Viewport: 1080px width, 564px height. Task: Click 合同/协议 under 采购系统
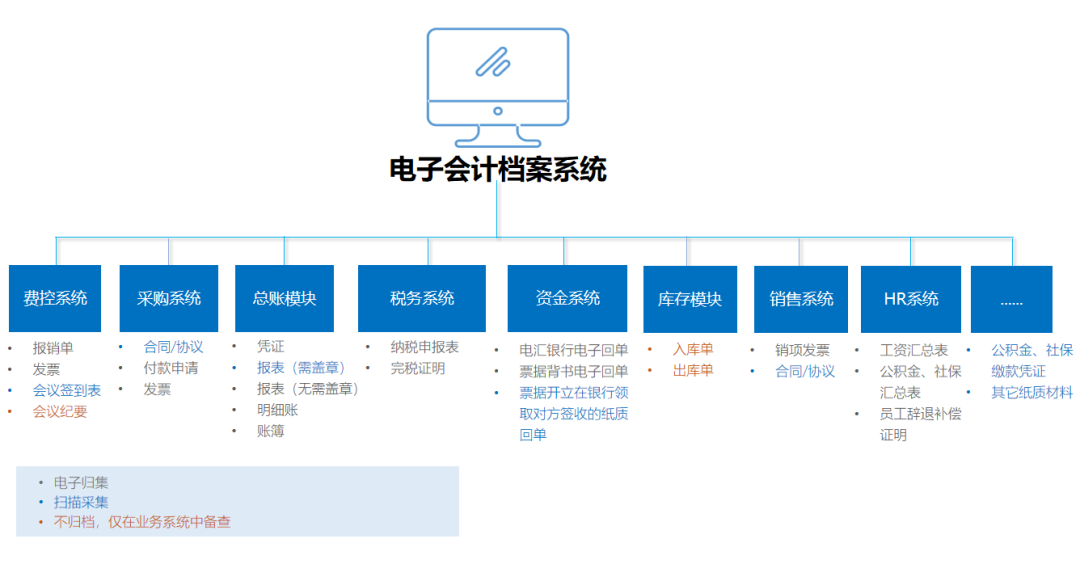point(173,347)
